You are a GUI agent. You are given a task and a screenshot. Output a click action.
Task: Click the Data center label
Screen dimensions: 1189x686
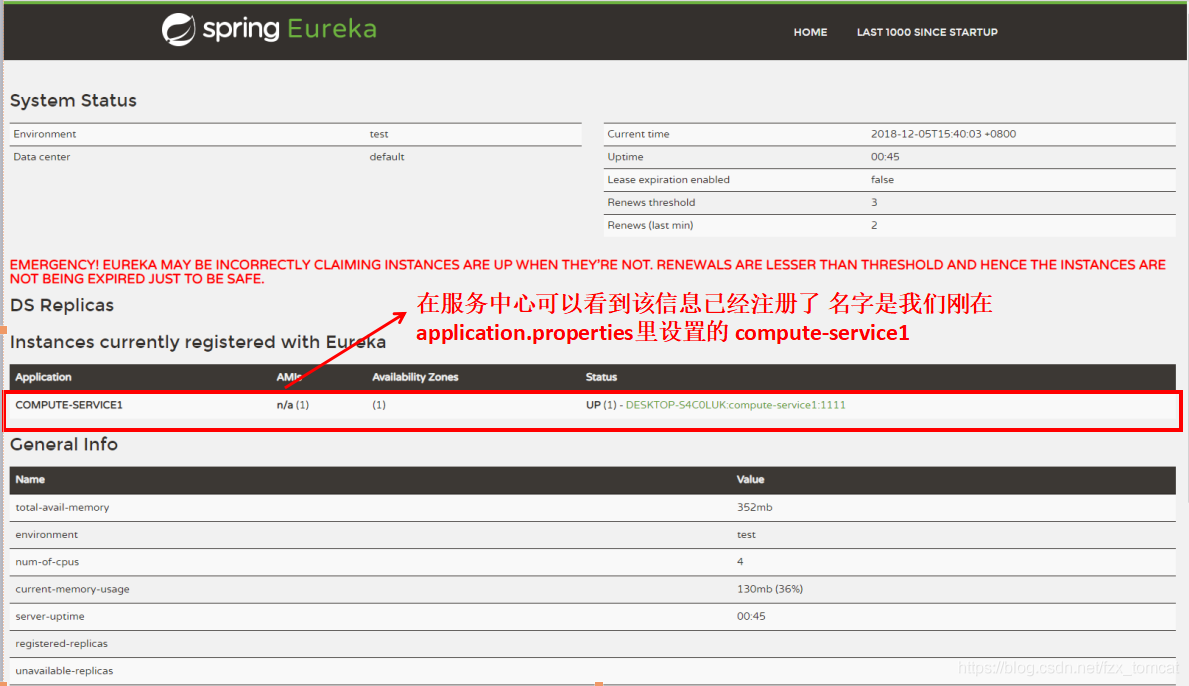tap(42, 157)
